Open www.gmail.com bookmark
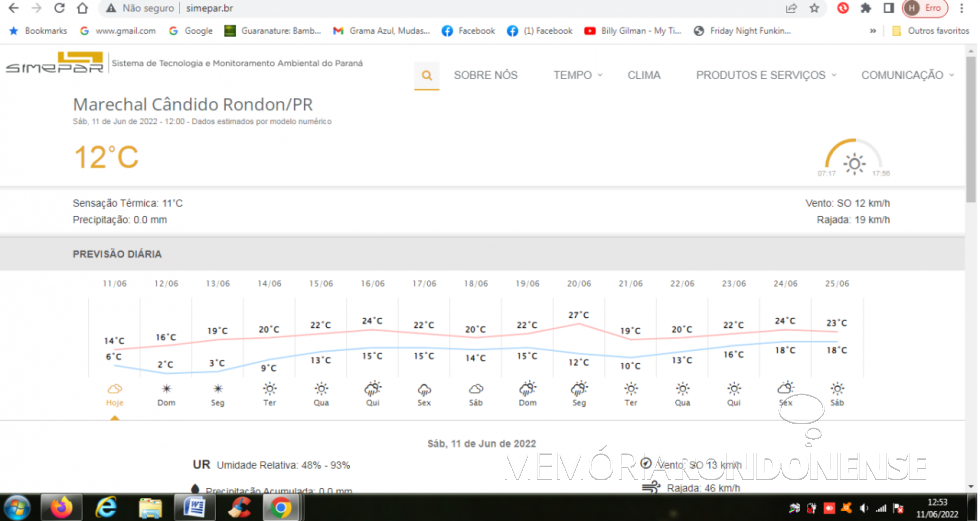This screenshot has height=521, width=980. pyautogui.click(x=118, y=31)
